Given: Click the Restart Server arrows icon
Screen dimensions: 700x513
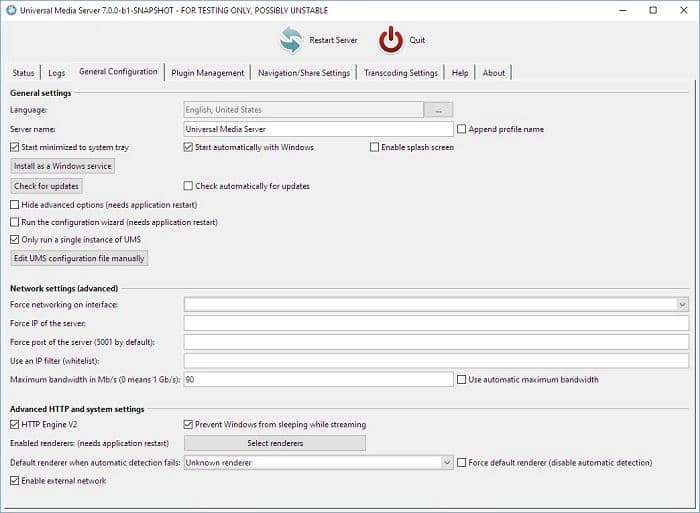Looking at the screenshot, I should point(291,40).
